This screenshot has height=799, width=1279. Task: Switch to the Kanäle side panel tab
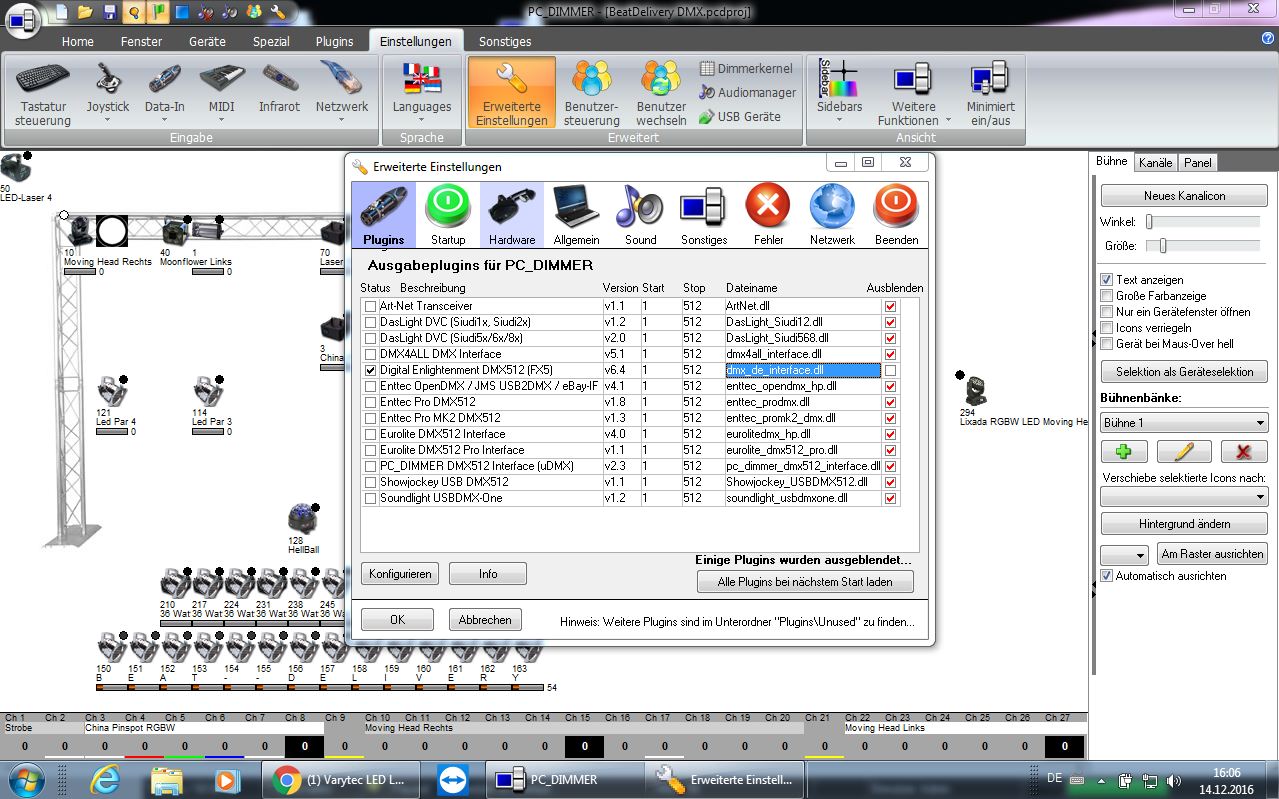click(1156, 162)
